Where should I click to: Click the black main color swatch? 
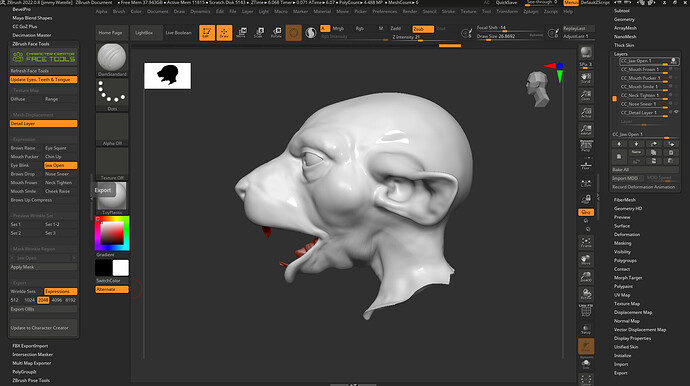coord(103,268)
